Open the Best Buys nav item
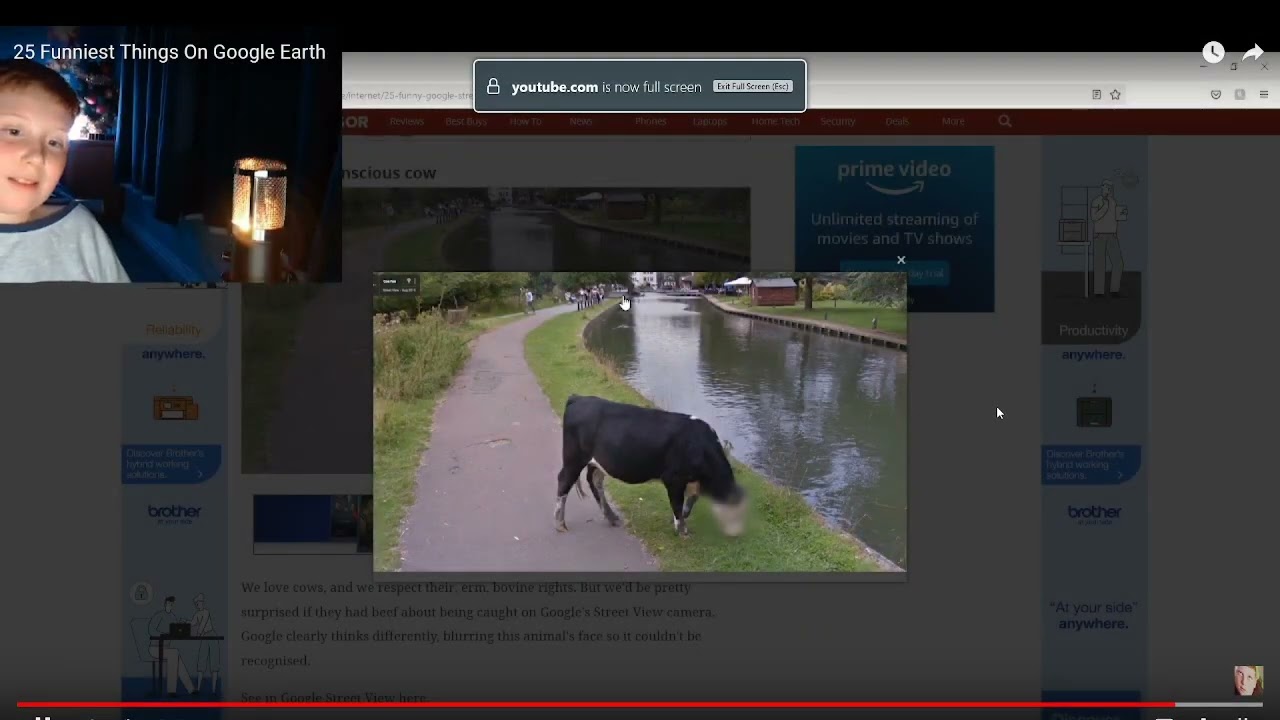Viewport: 1280px width, 720px height. [x=466, y=121]
